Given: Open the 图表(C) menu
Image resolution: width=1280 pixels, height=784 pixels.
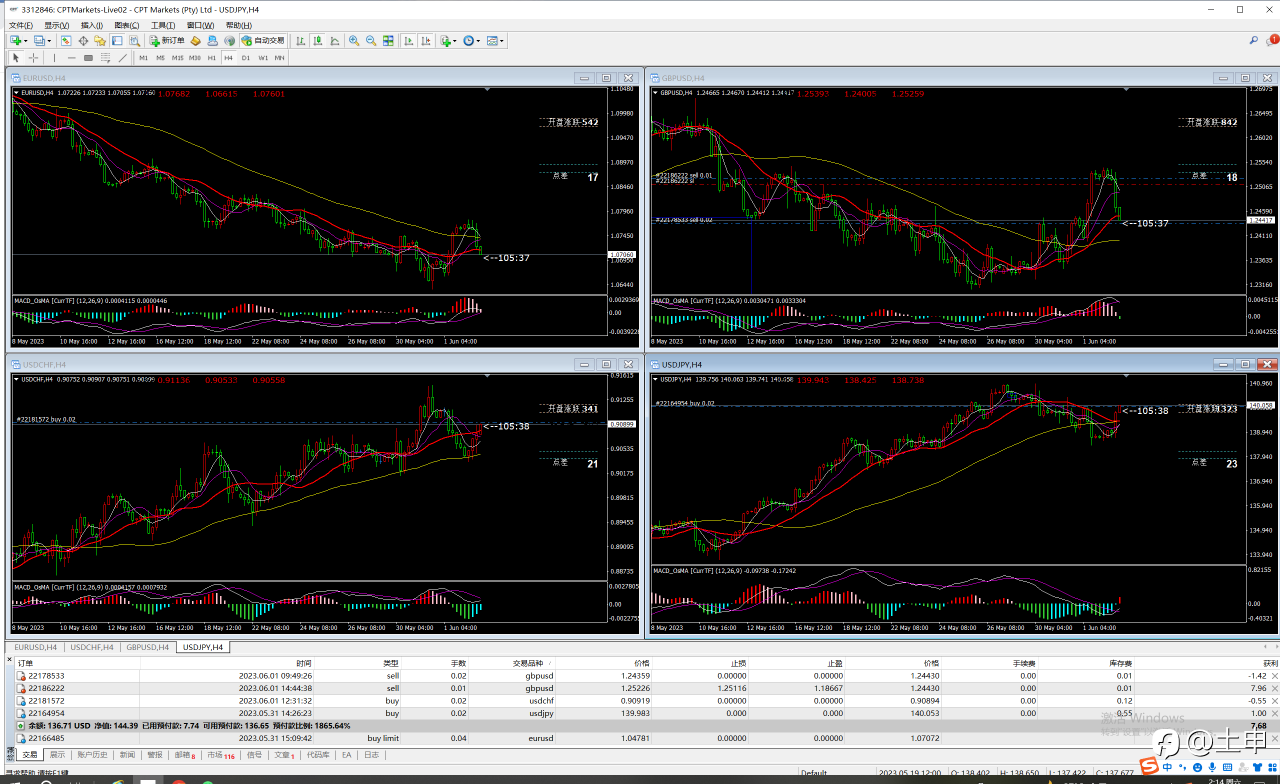Looking at the screenshot, I should [127, 25].
